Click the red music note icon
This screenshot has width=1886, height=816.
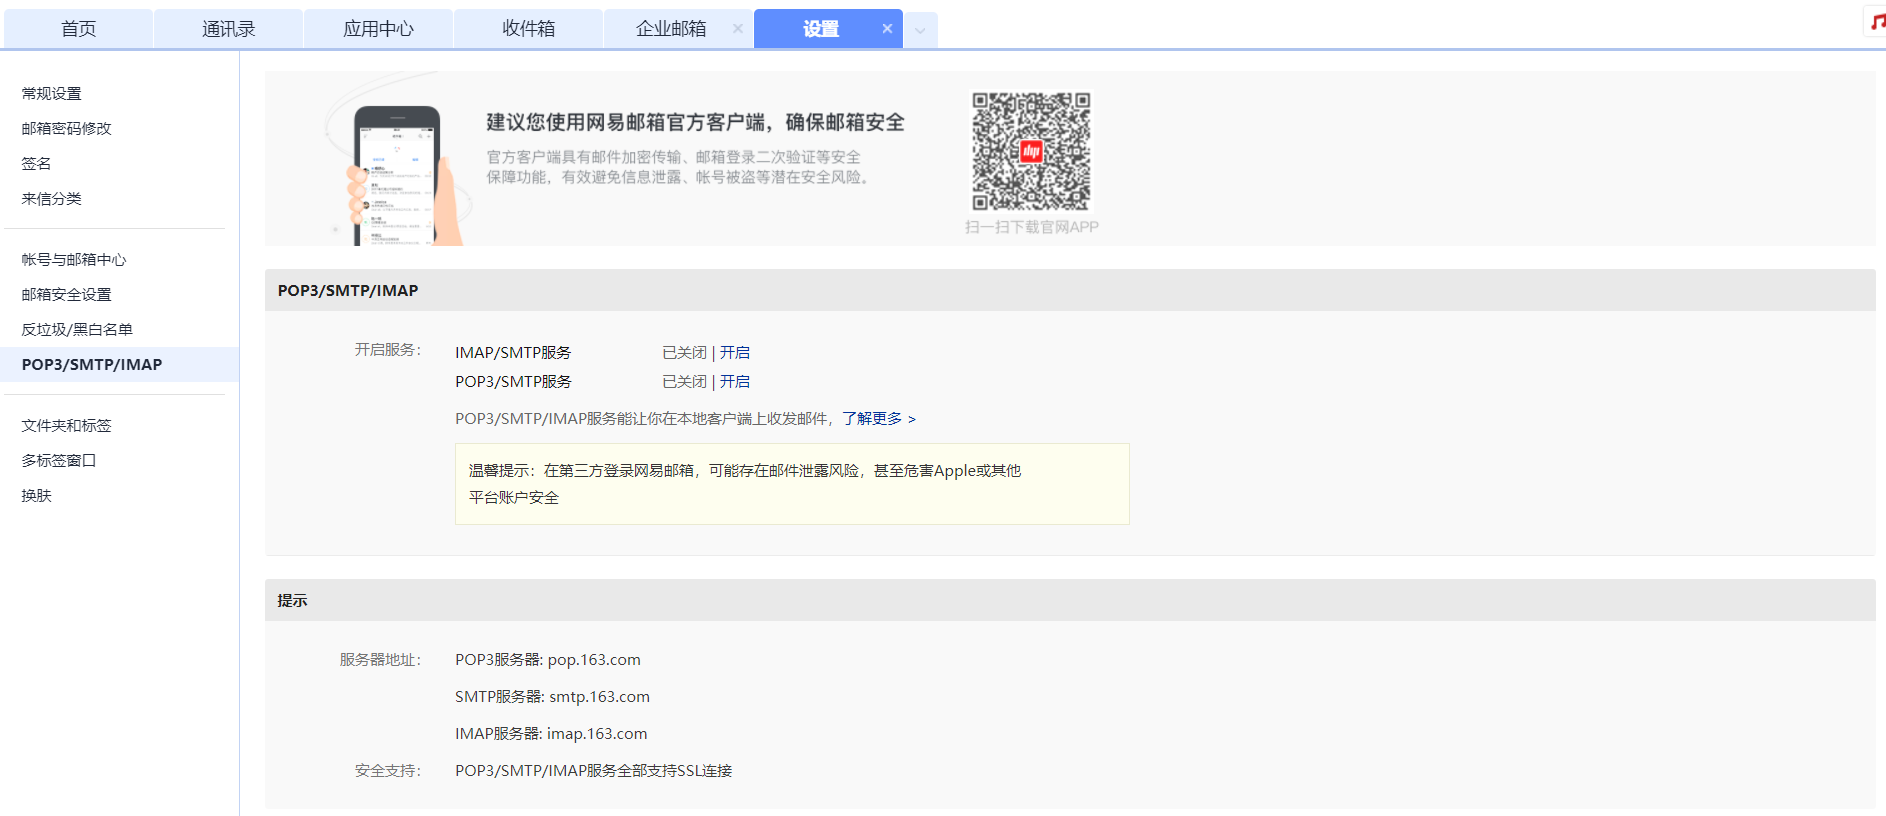coord(1877,21)
